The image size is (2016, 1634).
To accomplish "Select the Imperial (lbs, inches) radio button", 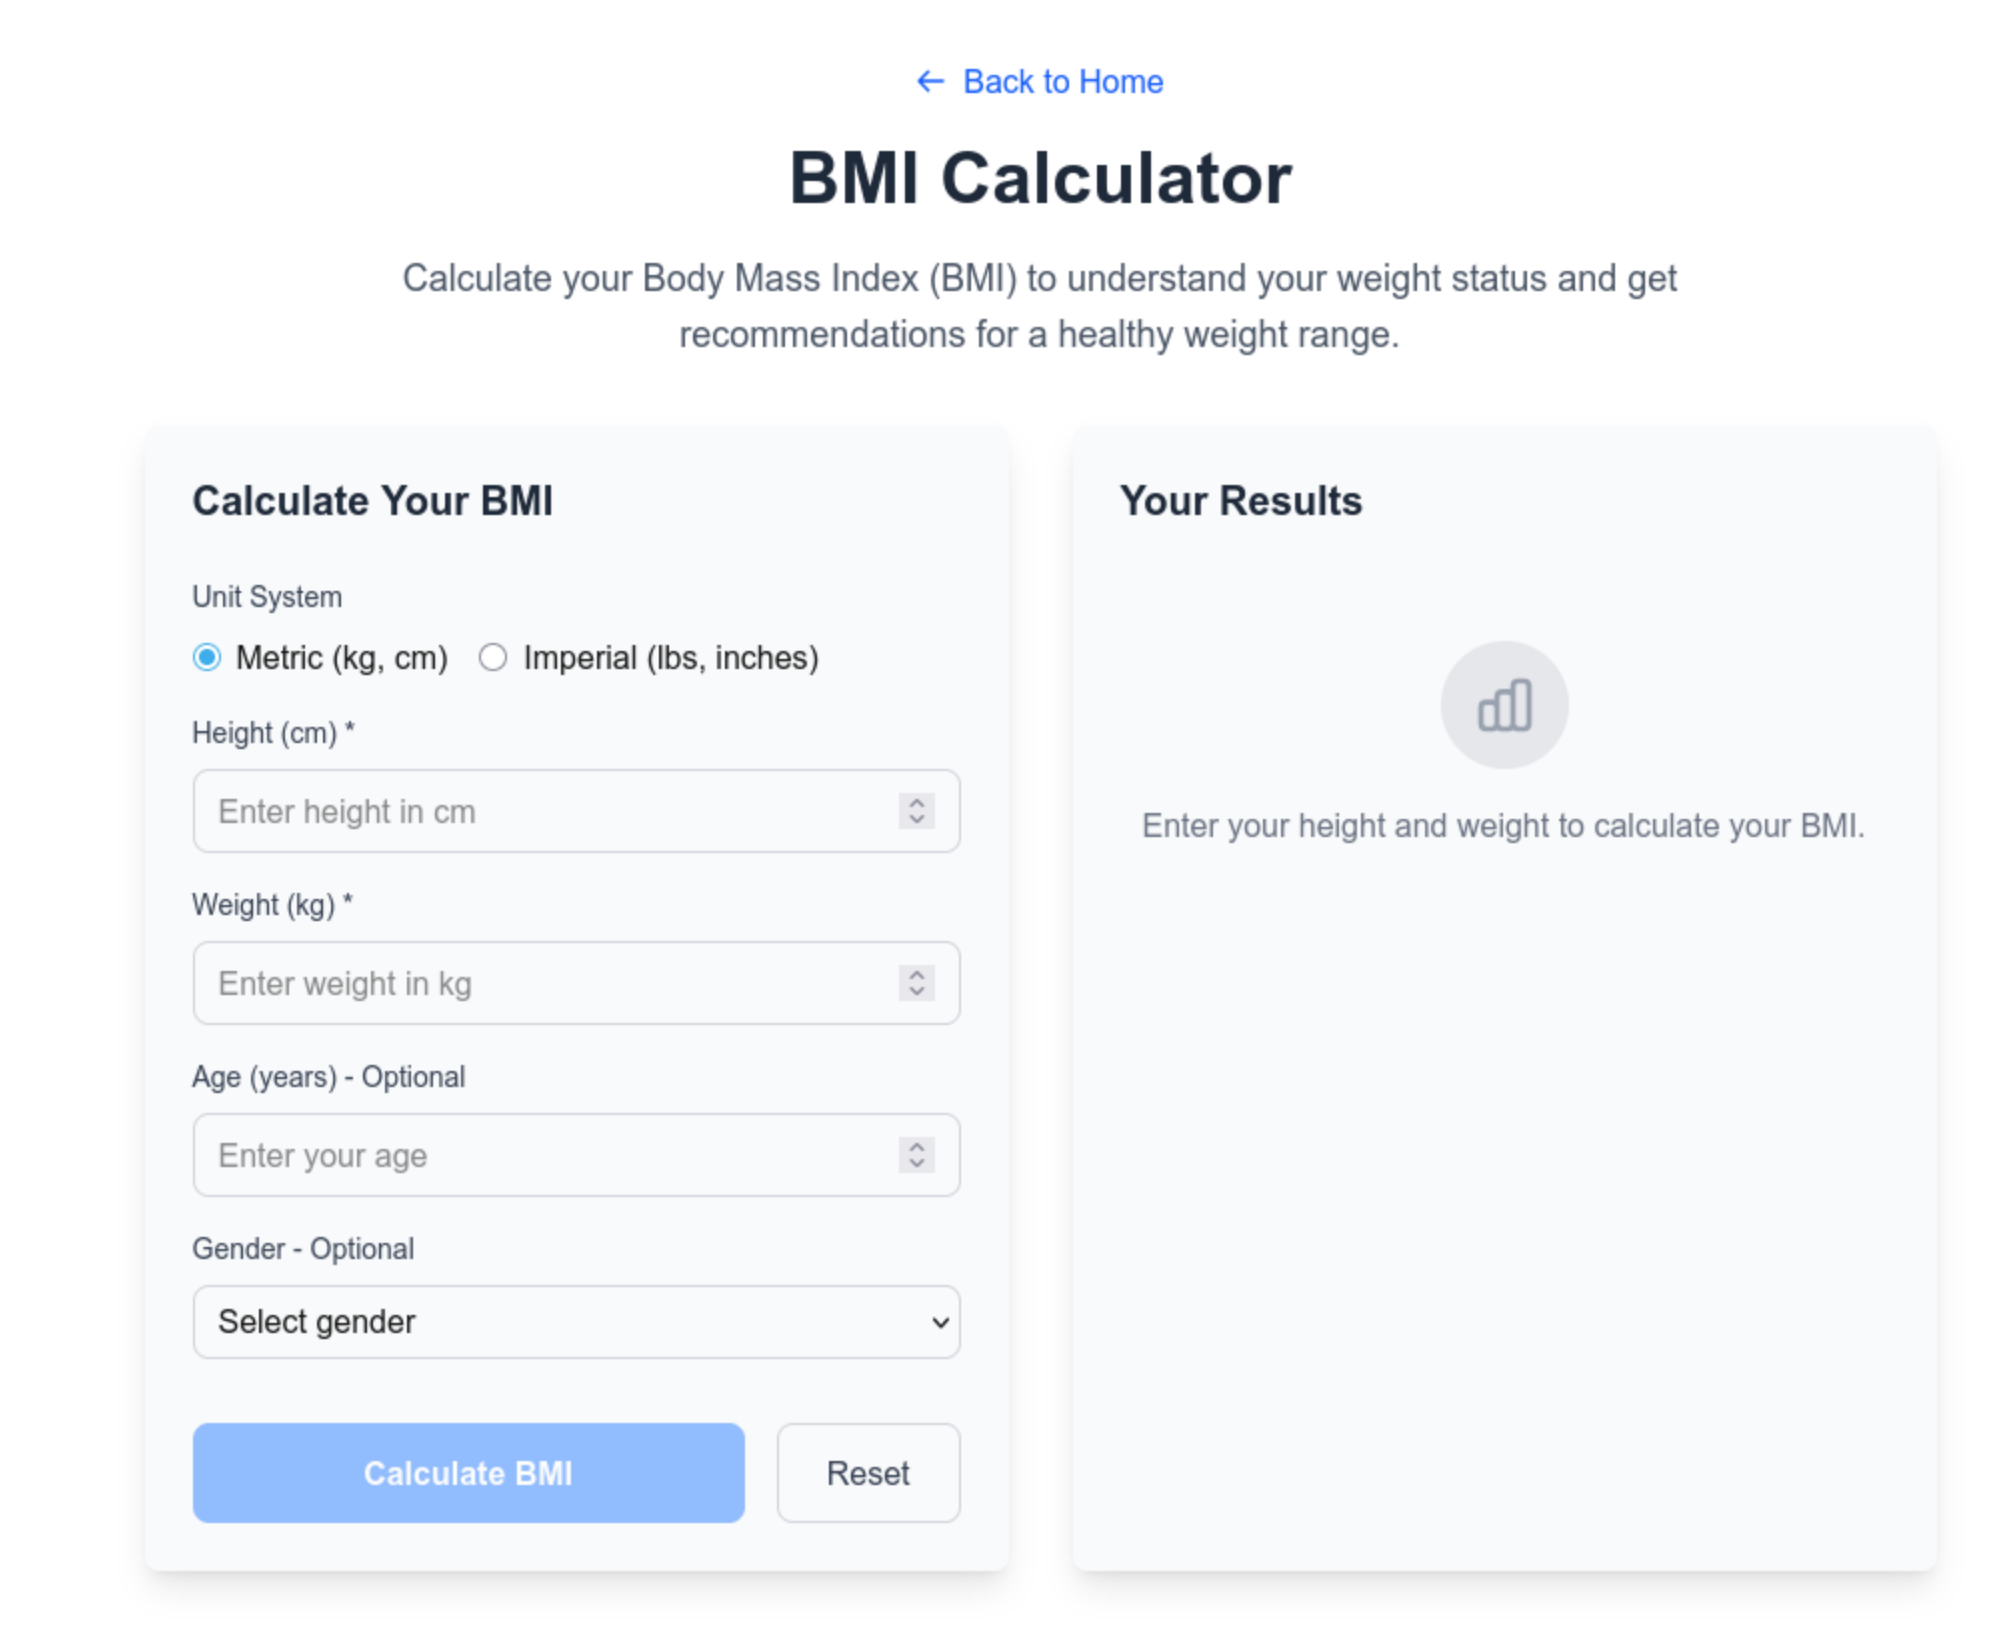I will point(493,658).
